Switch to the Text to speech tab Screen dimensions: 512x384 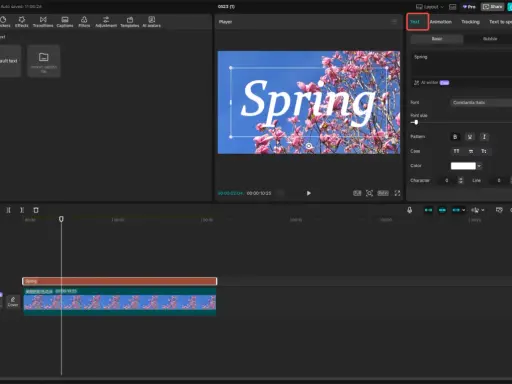pos(500,22)
